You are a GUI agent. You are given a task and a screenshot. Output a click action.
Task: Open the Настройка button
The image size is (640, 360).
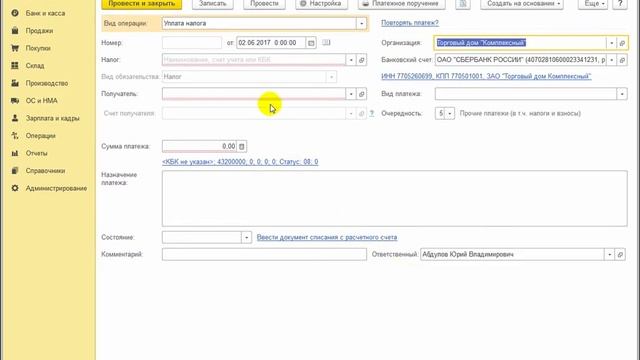pyautogui.click(x=321, y=4)
